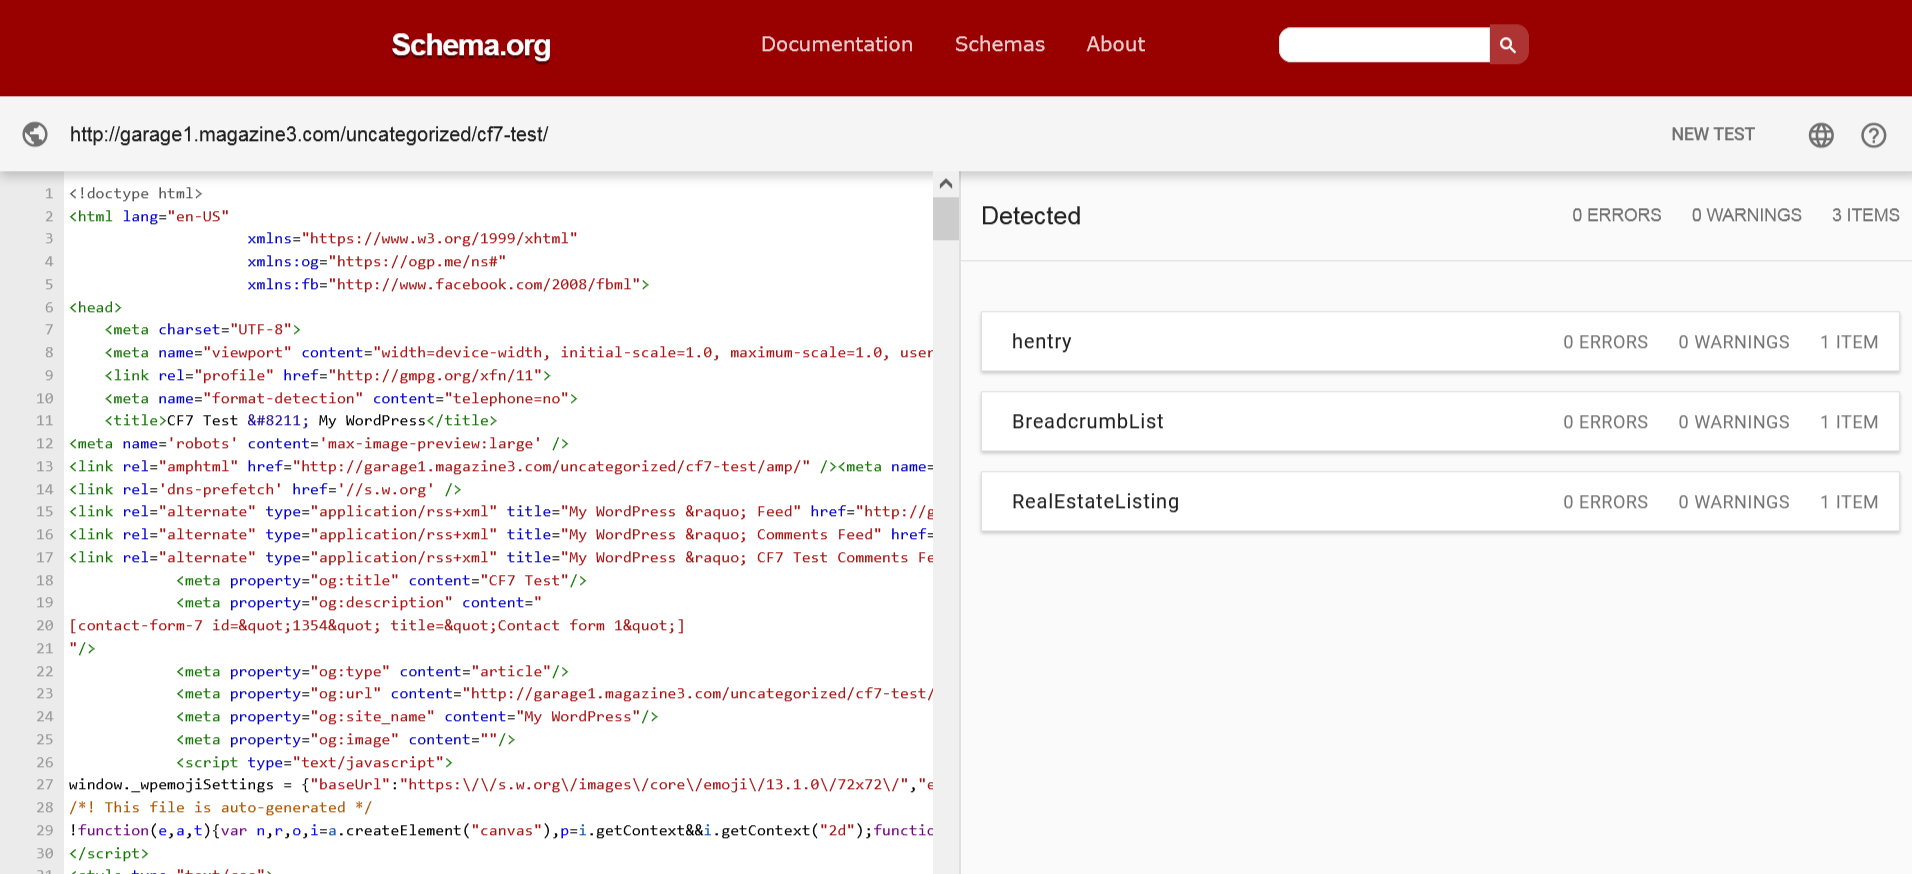Click line number 20 in the gutter
The image size is (1912, 874).
point(45,626)
